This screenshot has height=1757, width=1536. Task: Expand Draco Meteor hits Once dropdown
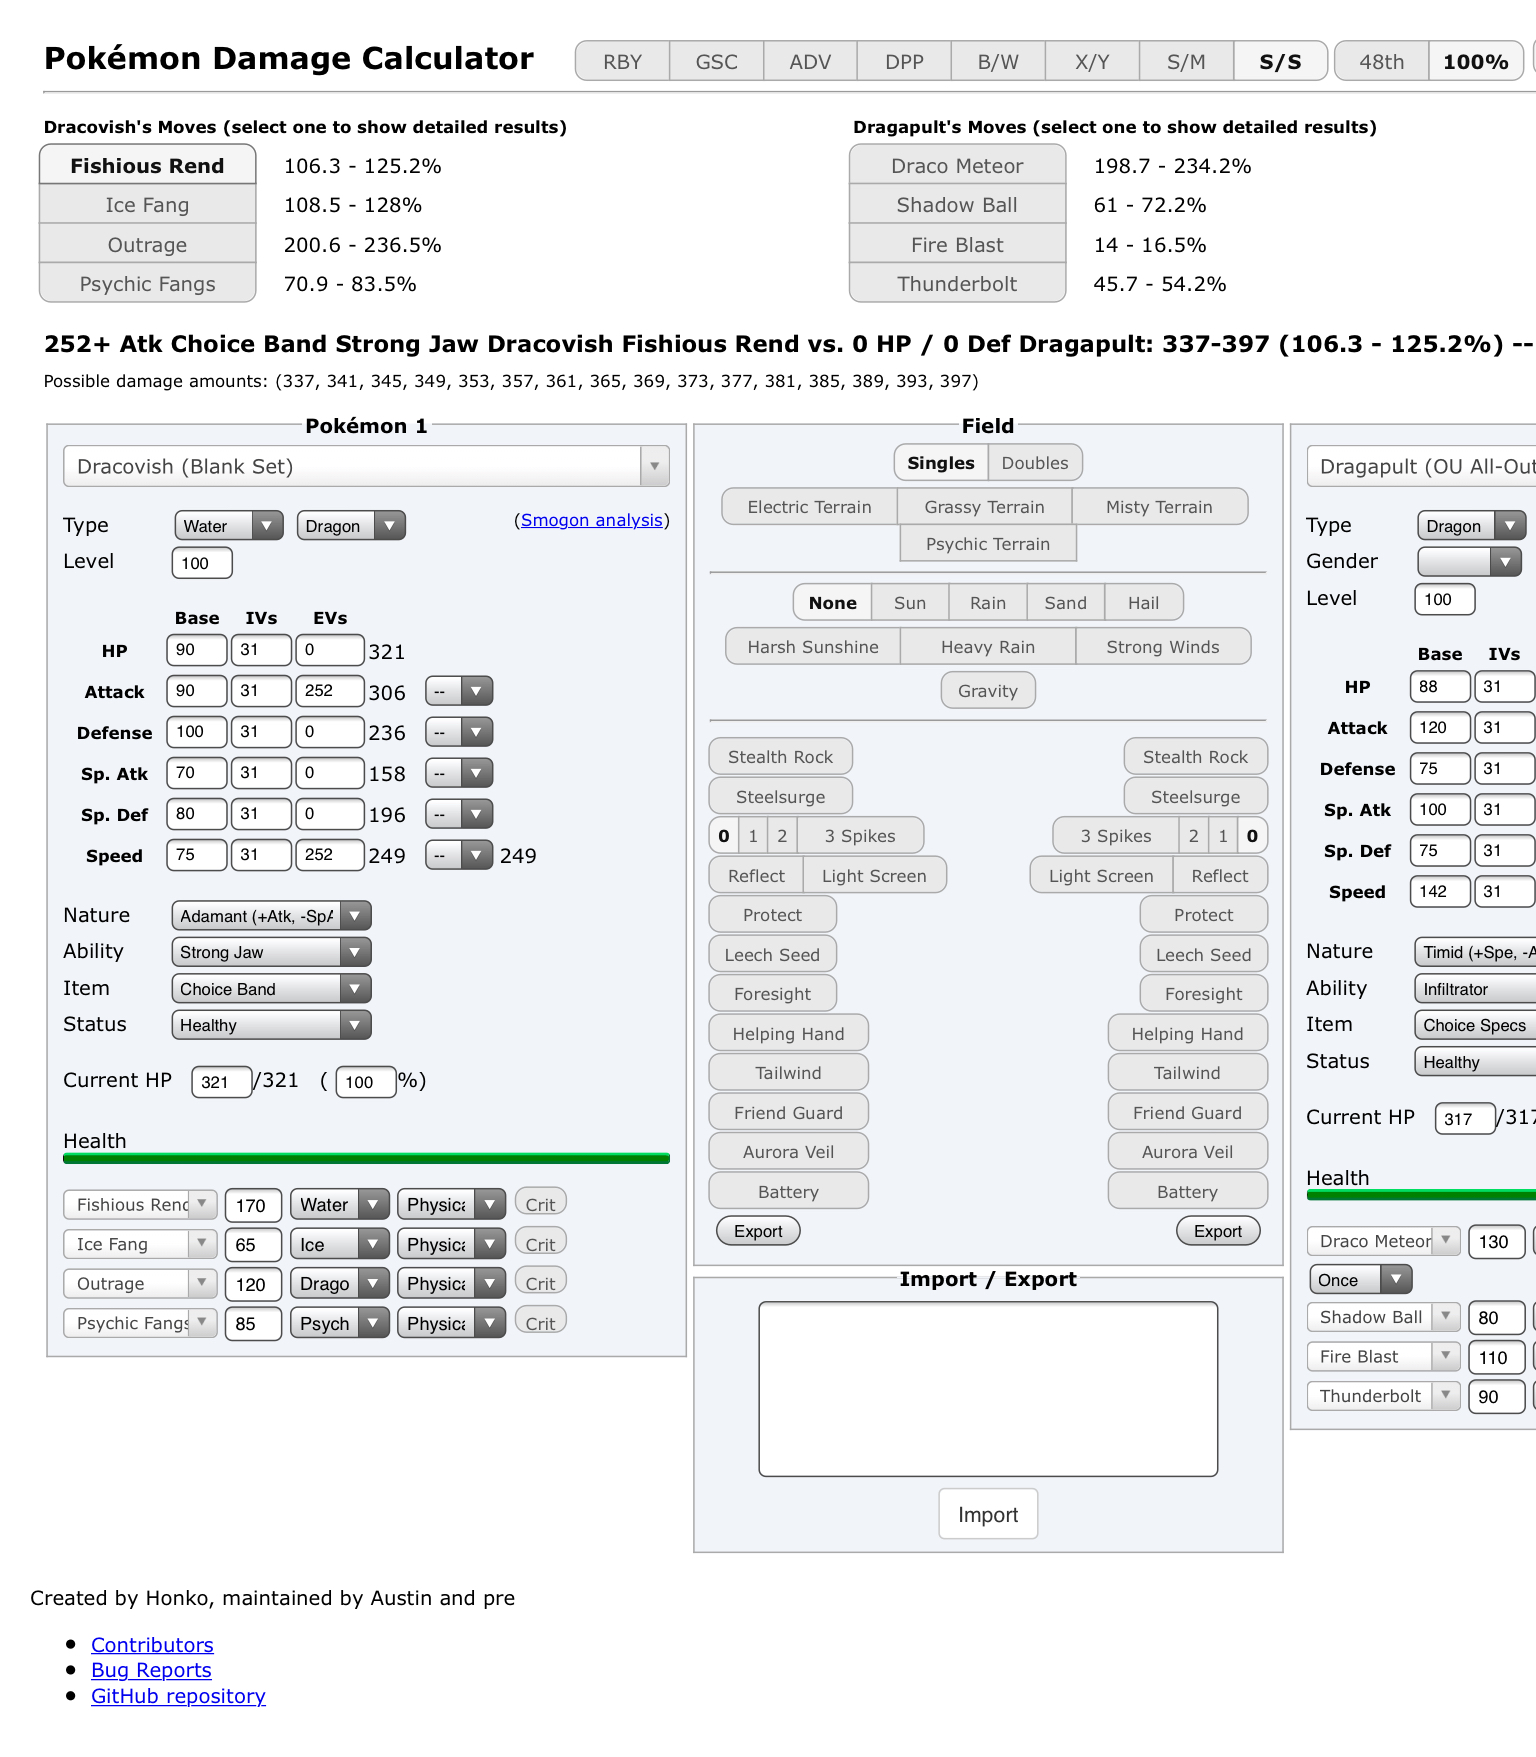pos(1360,1280)
